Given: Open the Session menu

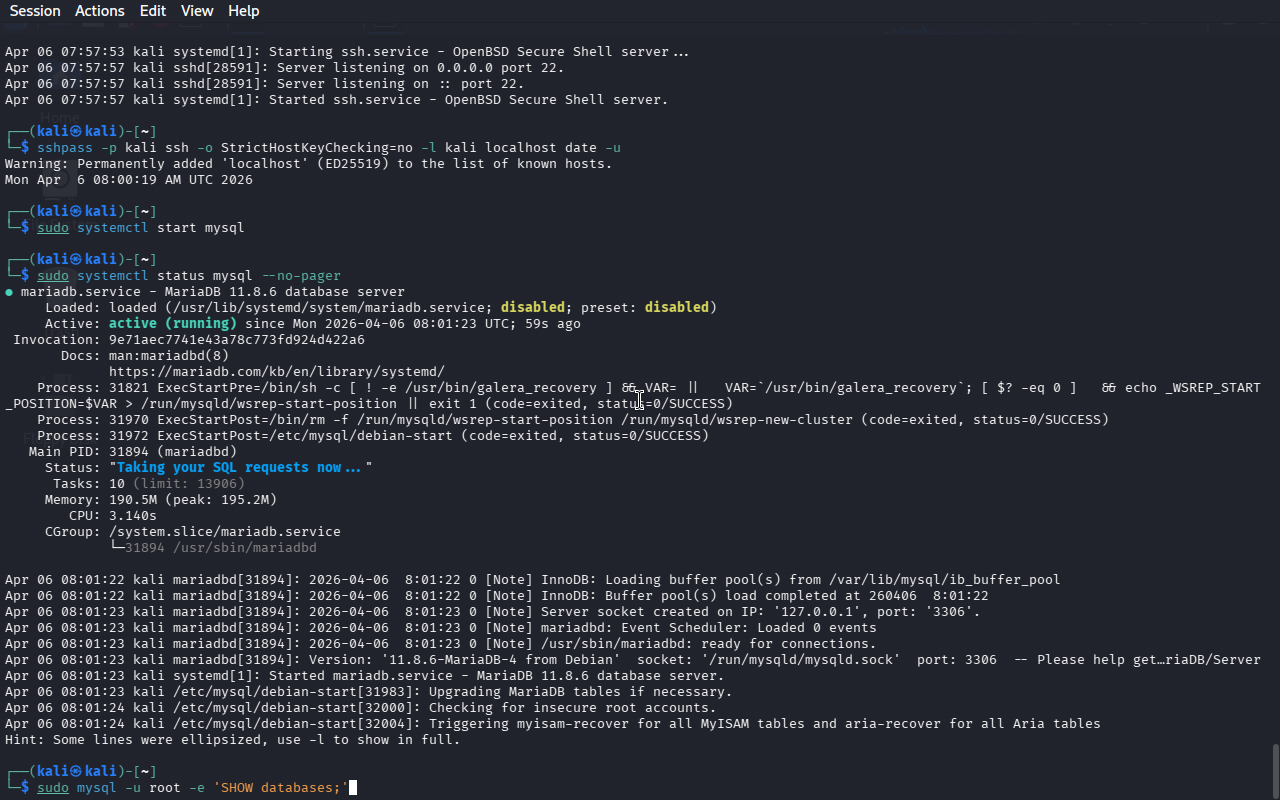Looking at the screenshot, I should (x=35, y=11).
